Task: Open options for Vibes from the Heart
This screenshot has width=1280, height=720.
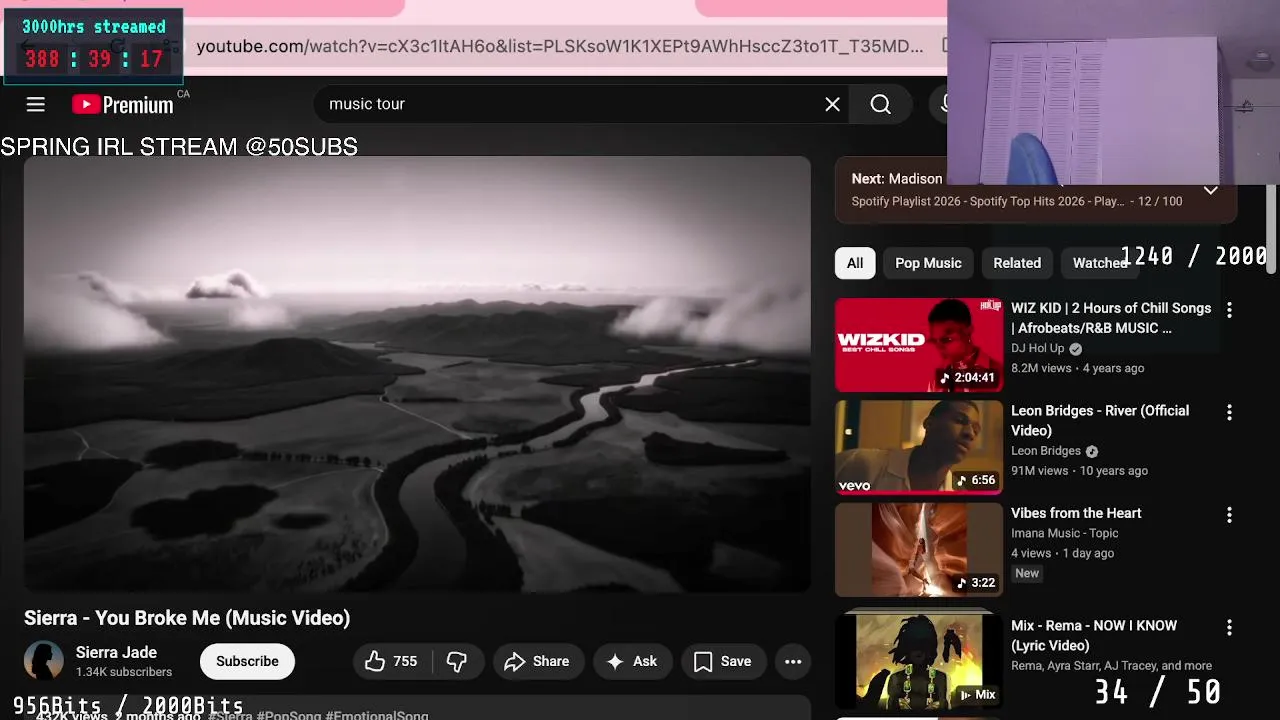Action: pyautogui.click(x=1229, y=515)
